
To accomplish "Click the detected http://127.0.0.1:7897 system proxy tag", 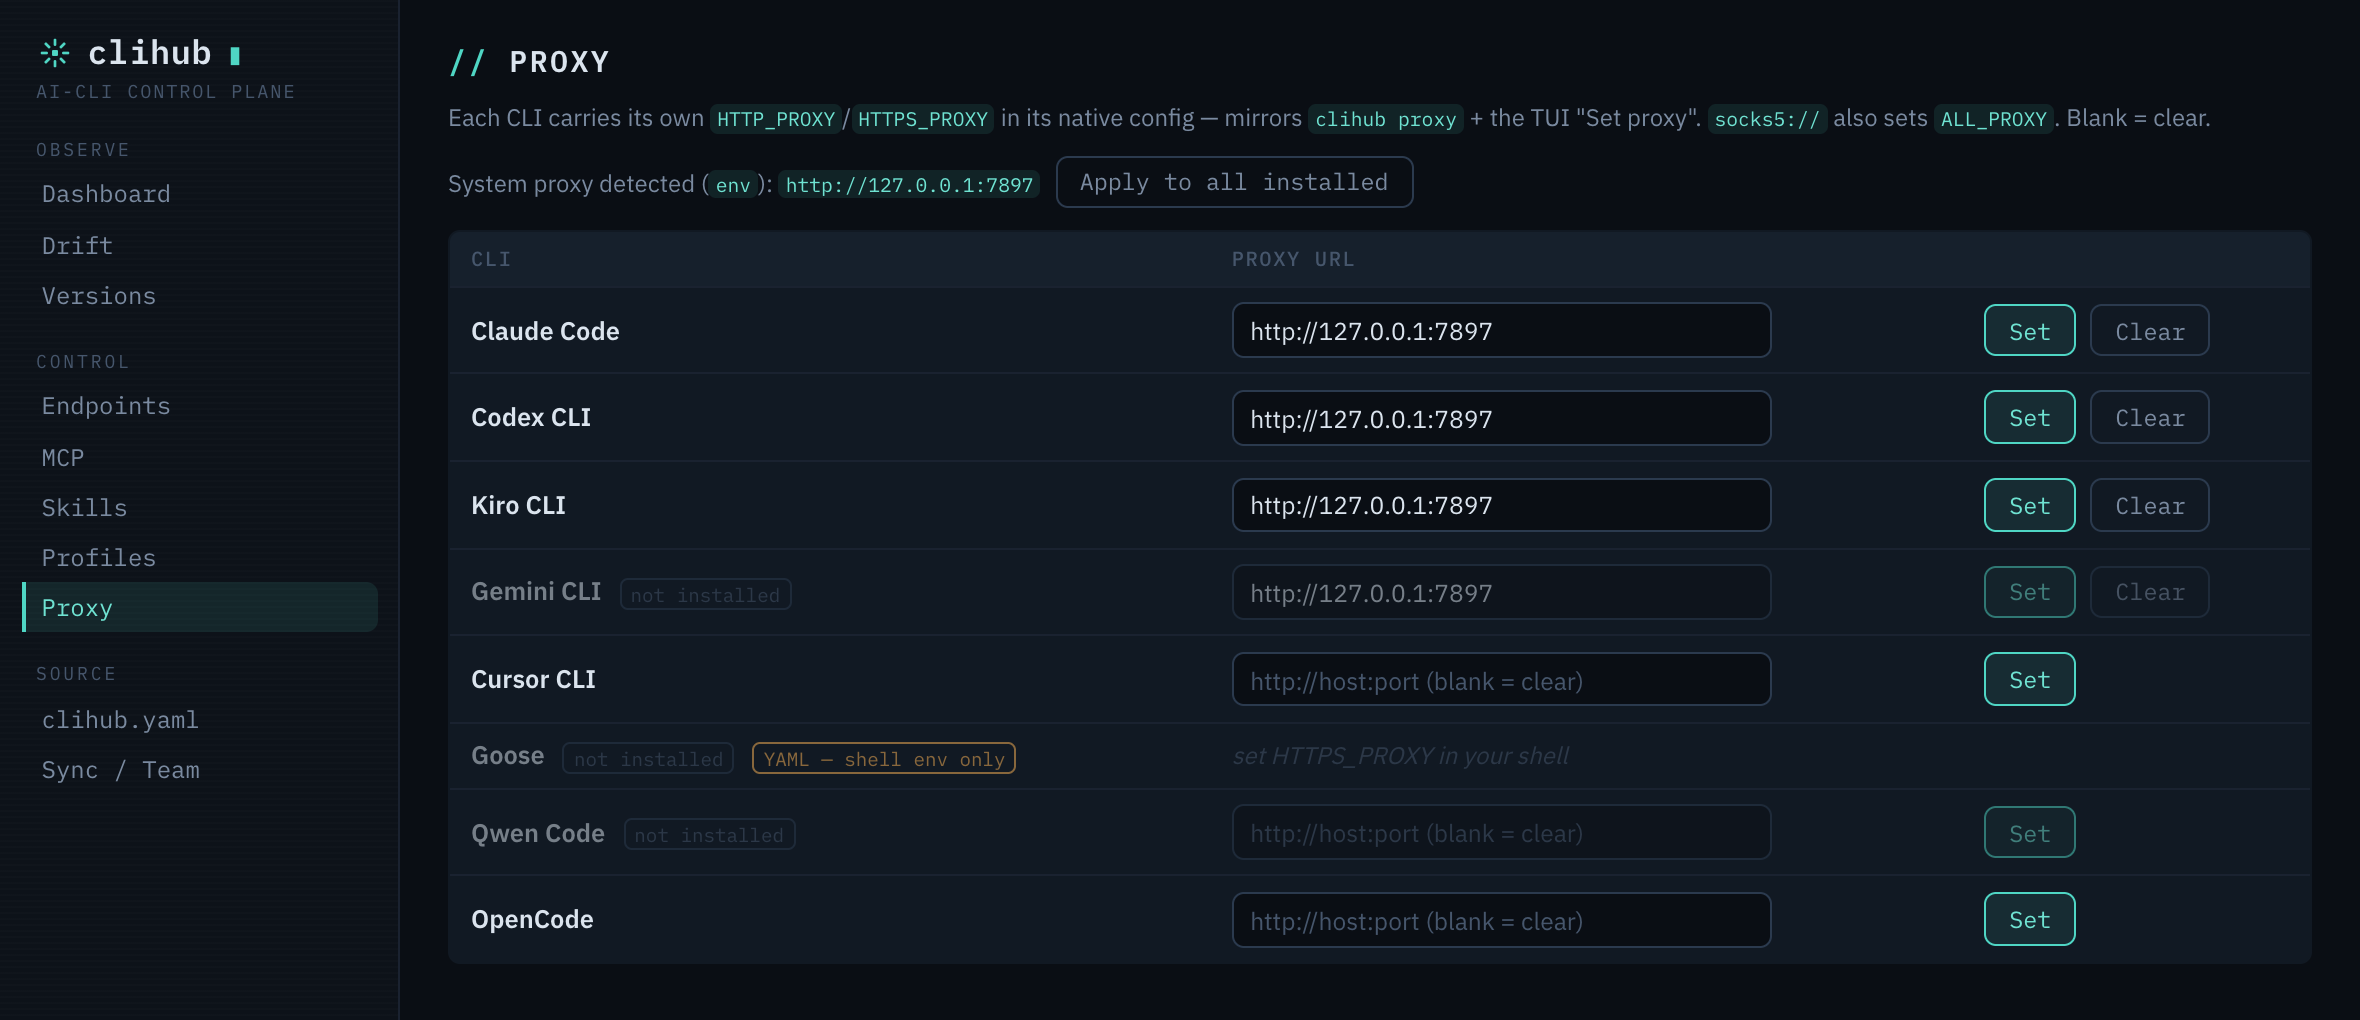I will (x=909, y=185).
